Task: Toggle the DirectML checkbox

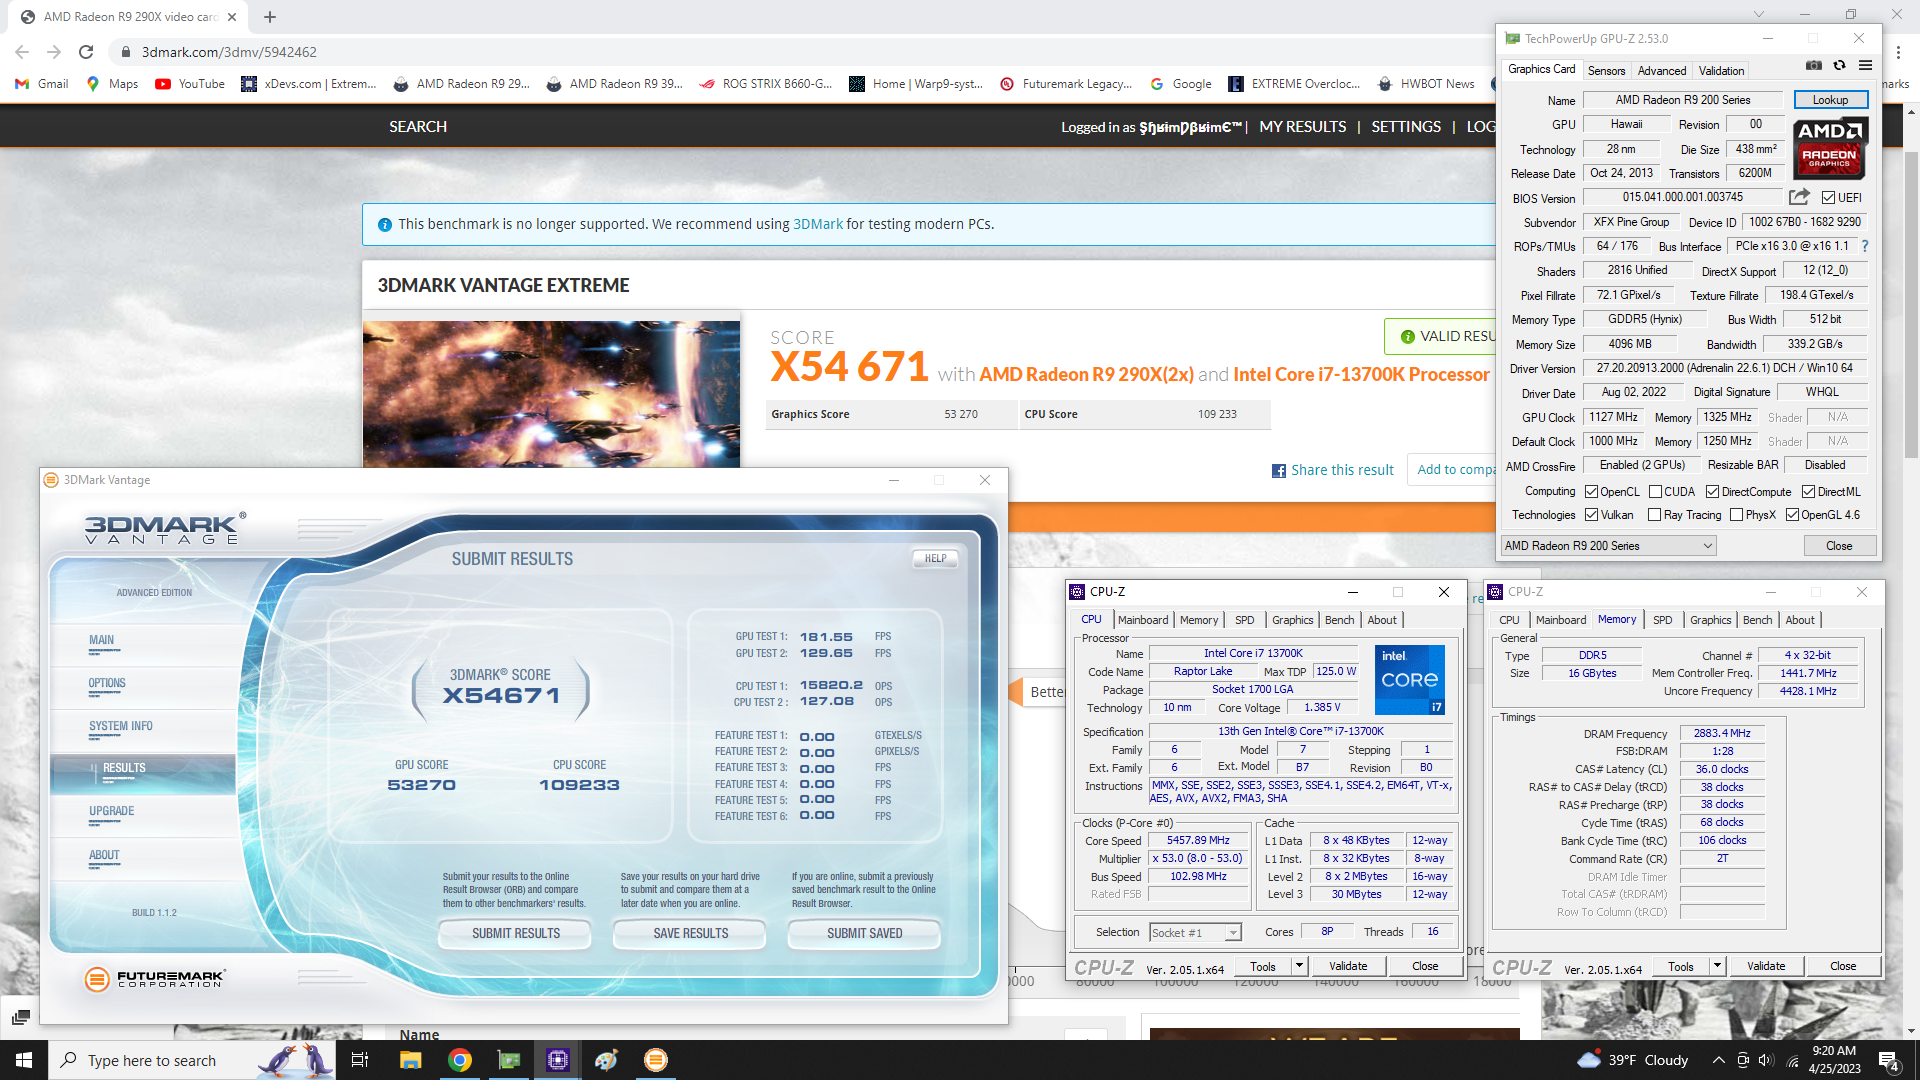Action: (x=1808, y=492)
